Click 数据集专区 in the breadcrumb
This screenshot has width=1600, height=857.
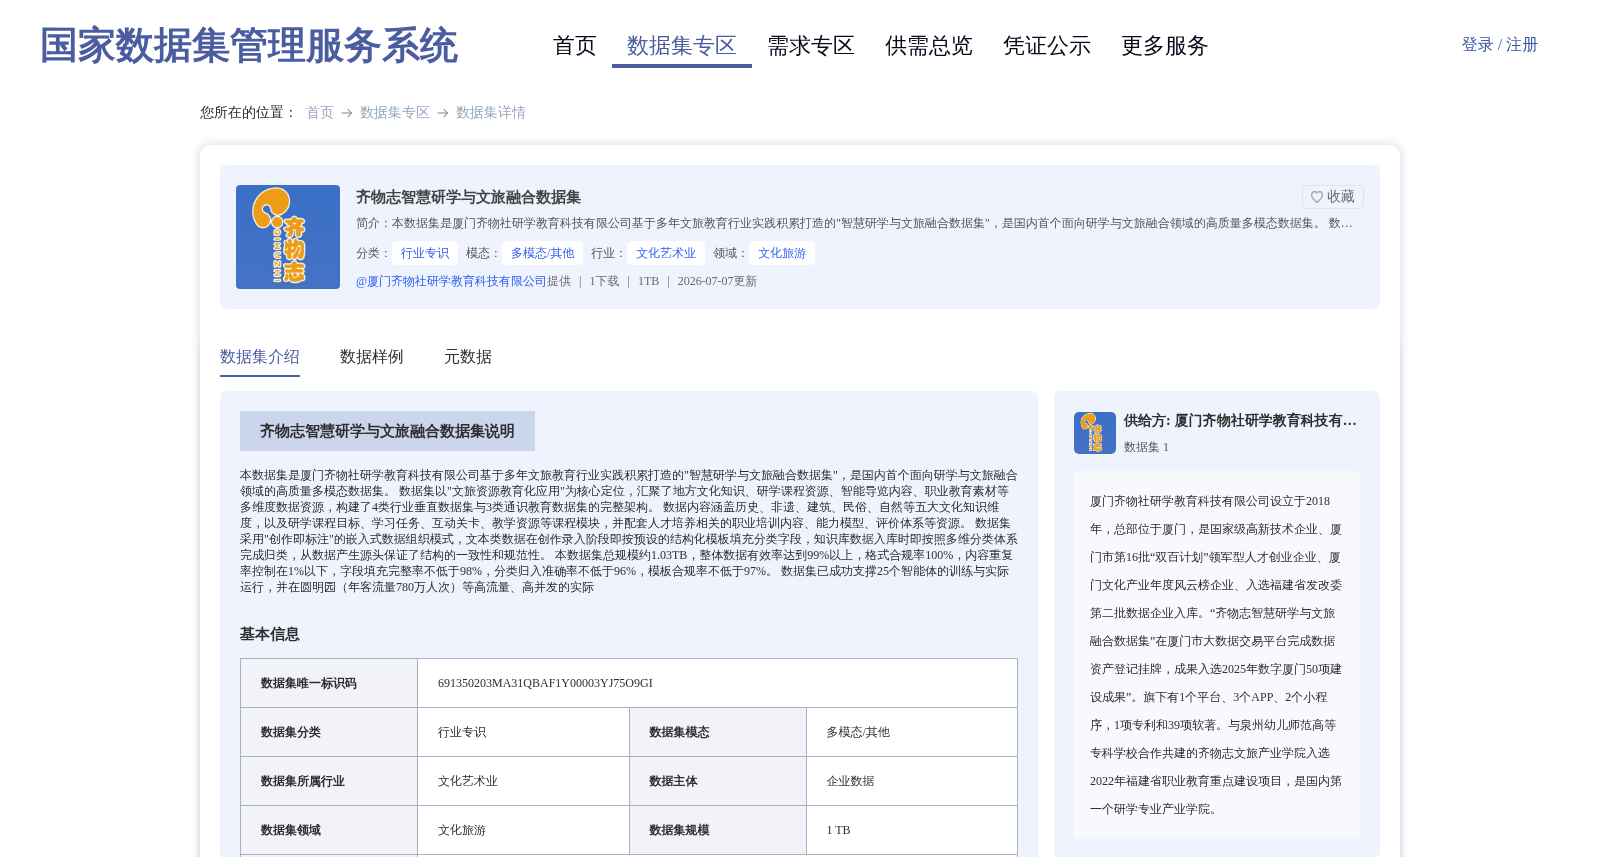coord(395,113)
